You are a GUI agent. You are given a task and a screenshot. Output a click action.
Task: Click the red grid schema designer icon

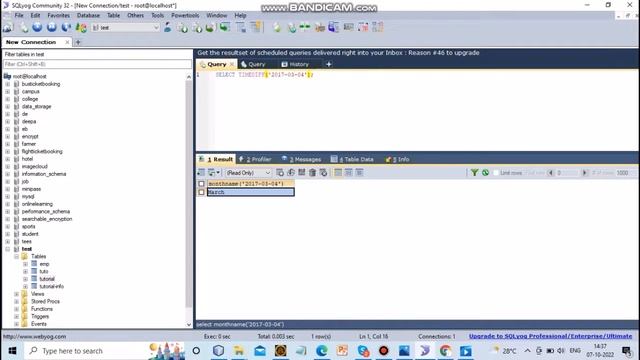point(363,27)
